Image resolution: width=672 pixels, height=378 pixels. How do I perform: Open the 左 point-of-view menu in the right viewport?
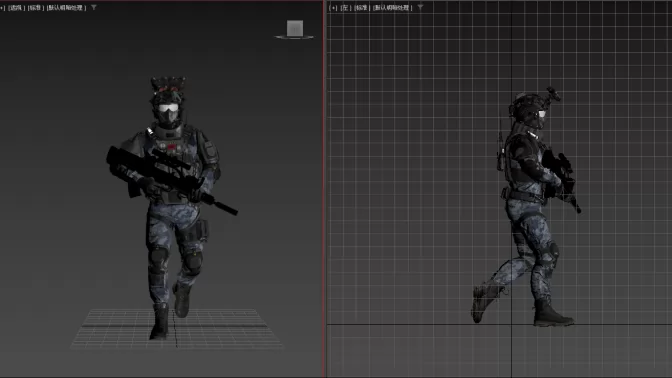point(345,8)
